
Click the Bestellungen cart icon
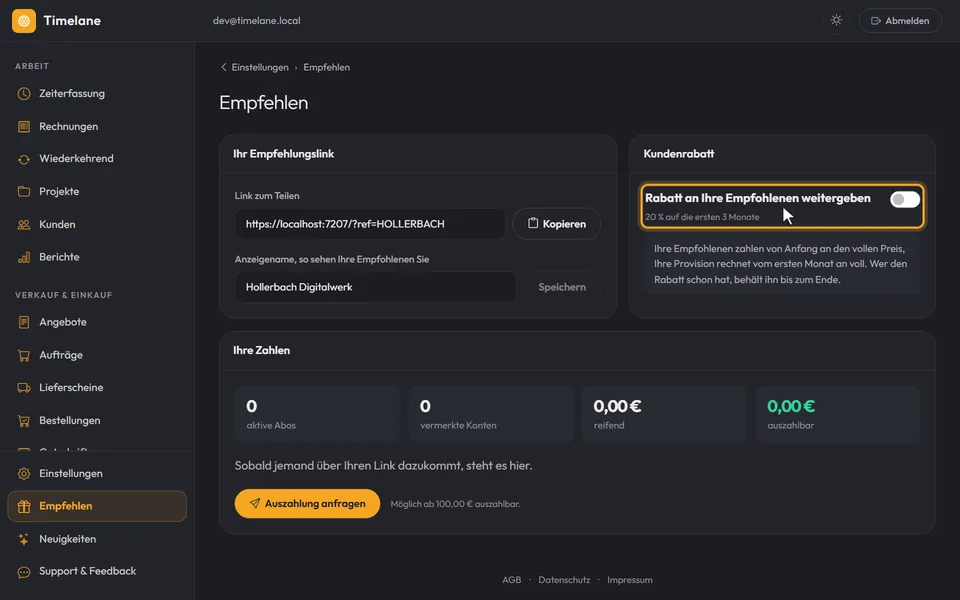tap(24, 421)
